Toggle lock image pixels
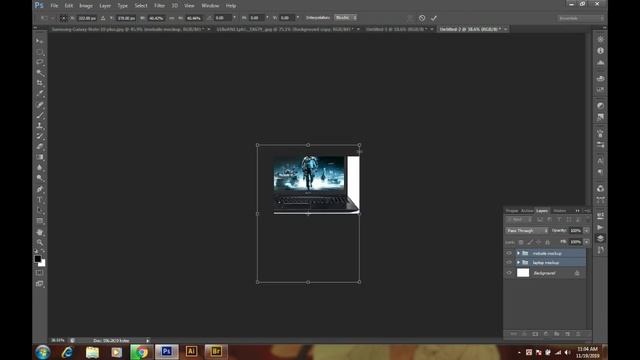Viewport: 640px width, 360px height. click(x=530, y=242)
